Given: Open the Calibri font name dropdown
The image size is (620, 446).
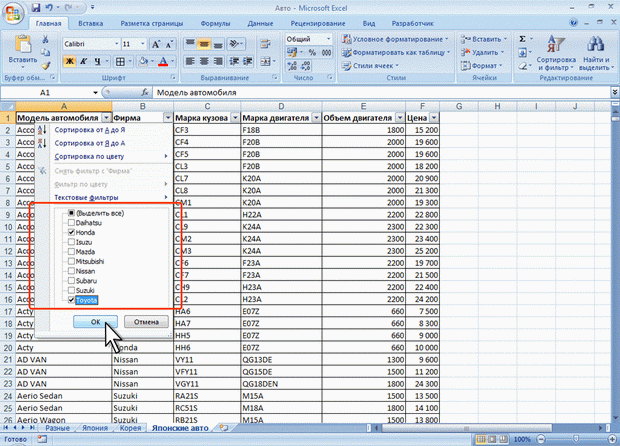Looking at the screenshot, I should (117, 44).
